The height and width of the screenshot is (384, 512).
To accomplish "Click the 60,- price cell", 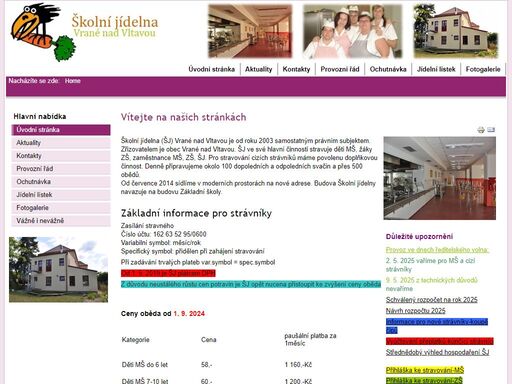I will [207, 381].
